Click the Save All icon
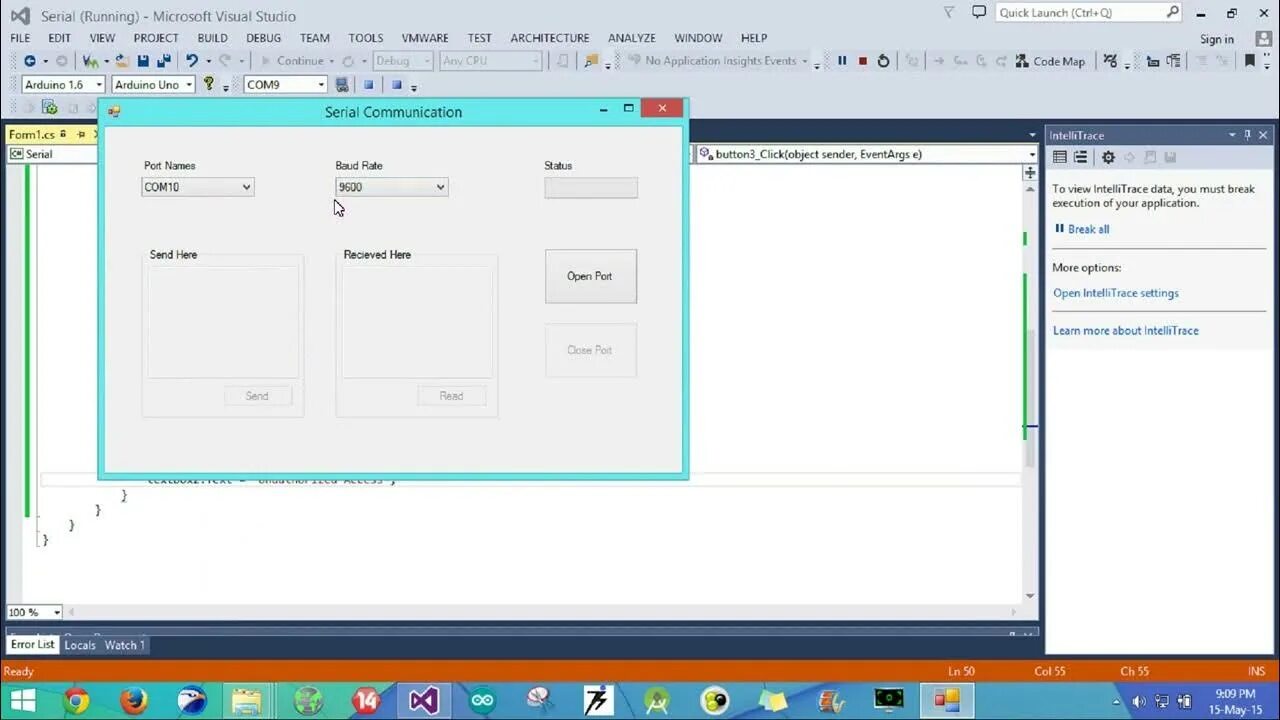The height and width of the screenshot is (720, 1280). pyautogui.click(x=163, y=61)
